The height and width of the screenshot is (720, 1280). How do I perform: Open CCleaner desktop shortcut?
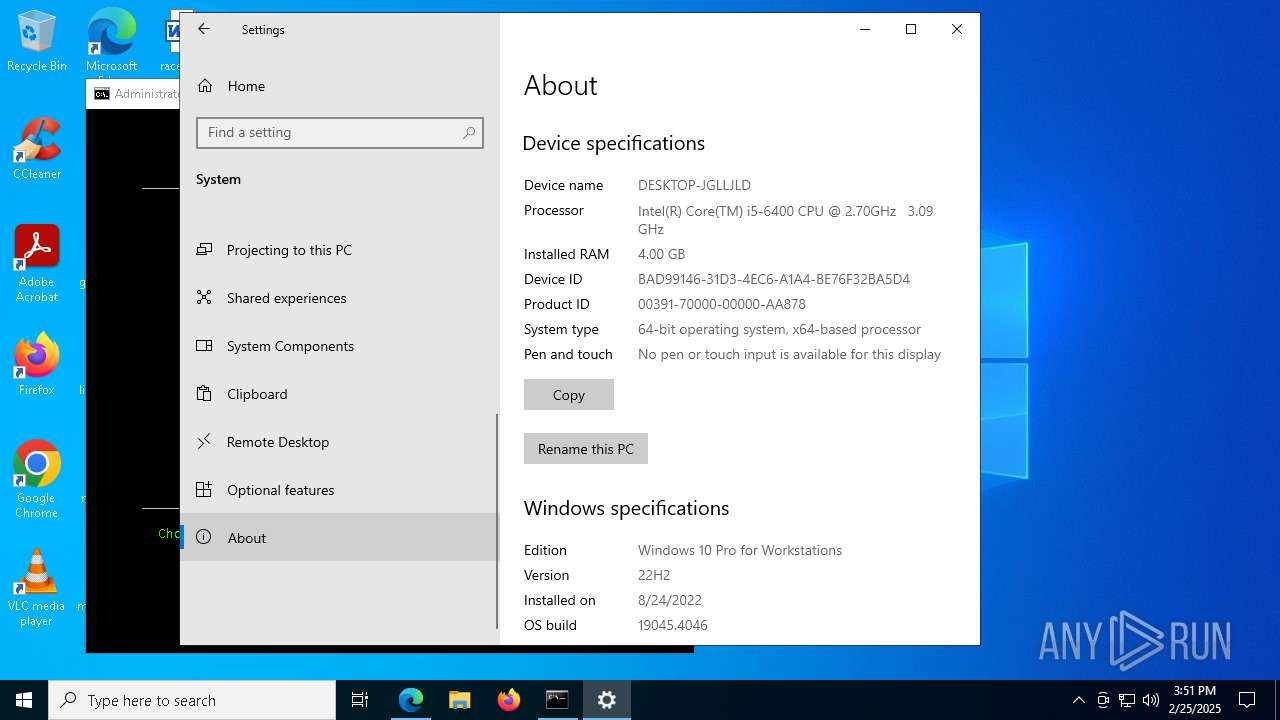(x=37, y=150)
